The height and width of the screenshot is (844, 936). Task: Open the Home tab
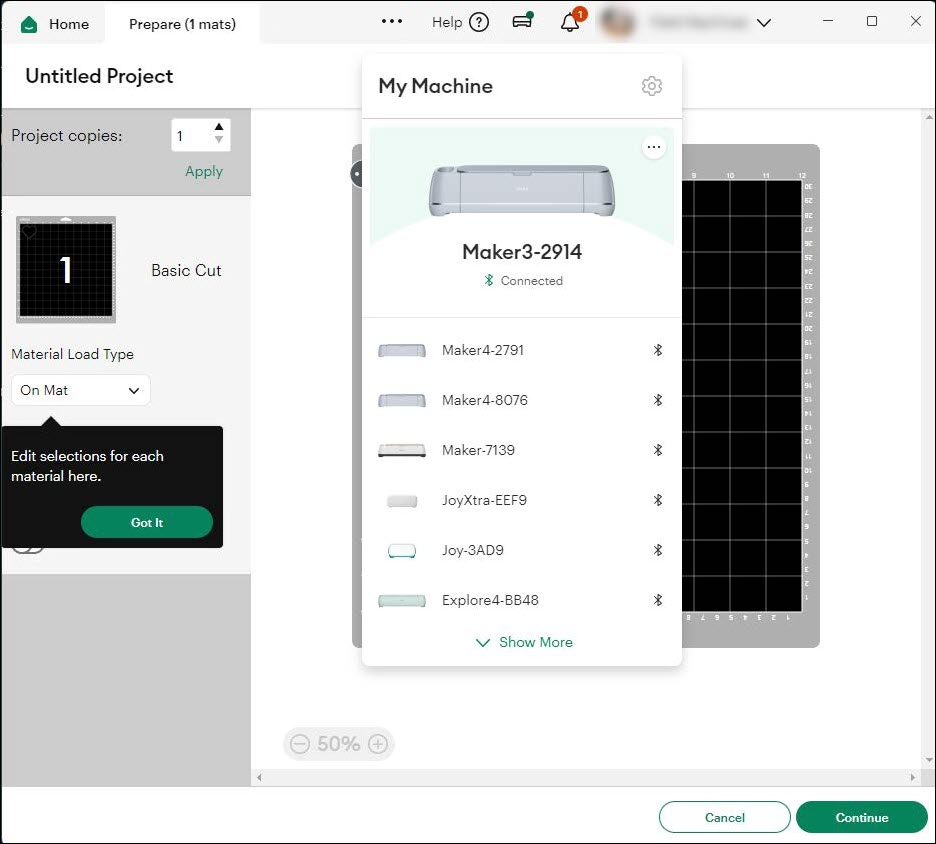[x=54, y=24]
